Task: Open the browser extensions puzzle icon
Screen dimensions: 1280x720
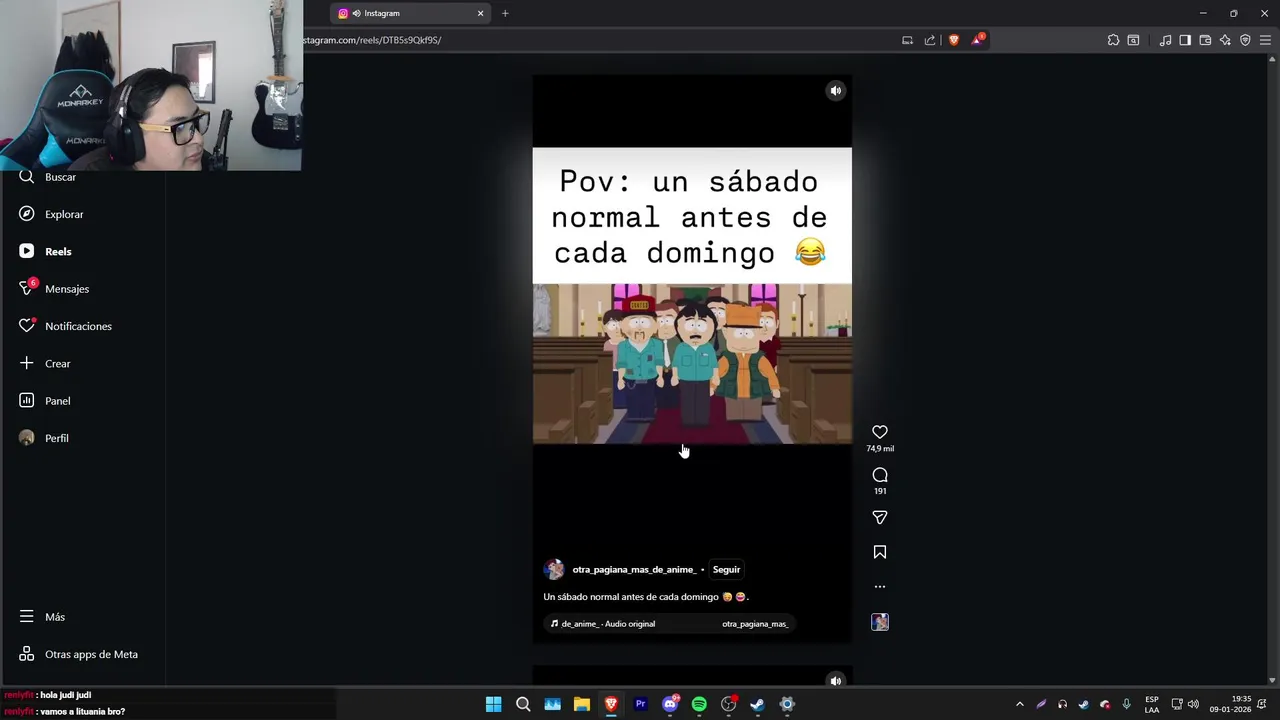Action: (1113, 40)
